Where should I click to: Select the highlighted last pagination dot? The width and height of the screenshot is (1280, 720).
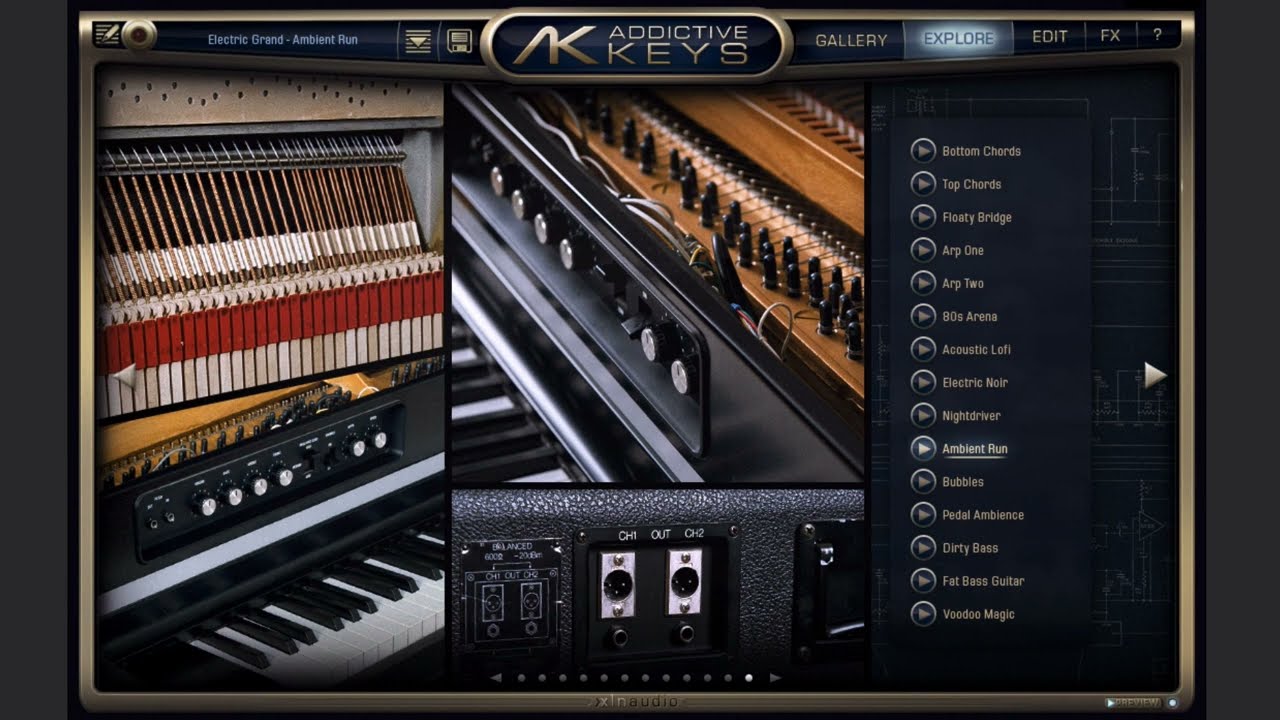pyautogui.click(x=749, y=678)
